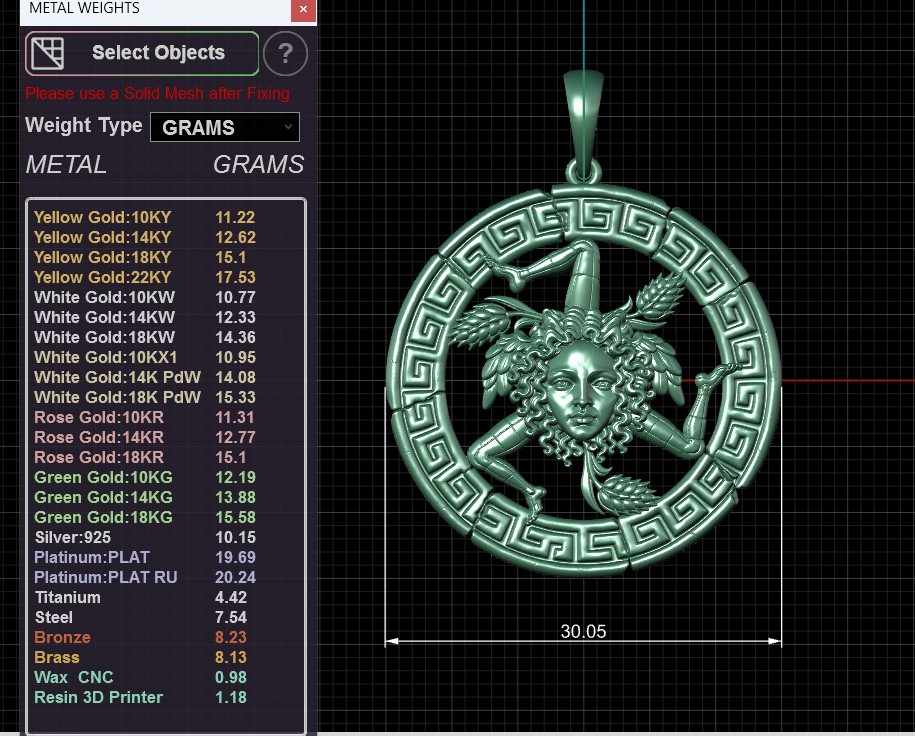This screenshot has height=736, width=915.
Task: Open the question mark help button
Action: (285, 54)
